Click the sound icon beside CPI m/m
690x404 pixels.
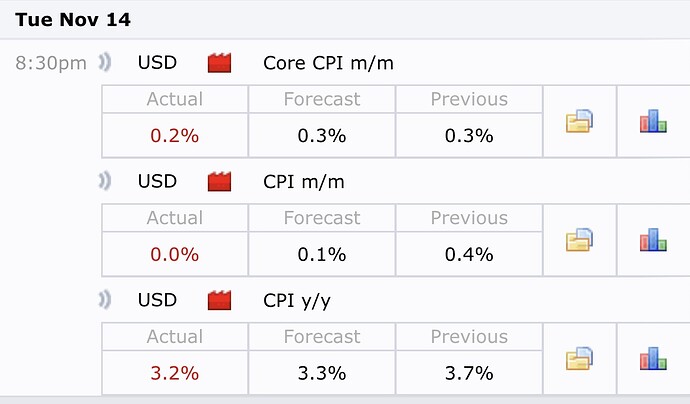tap(104, 182)
